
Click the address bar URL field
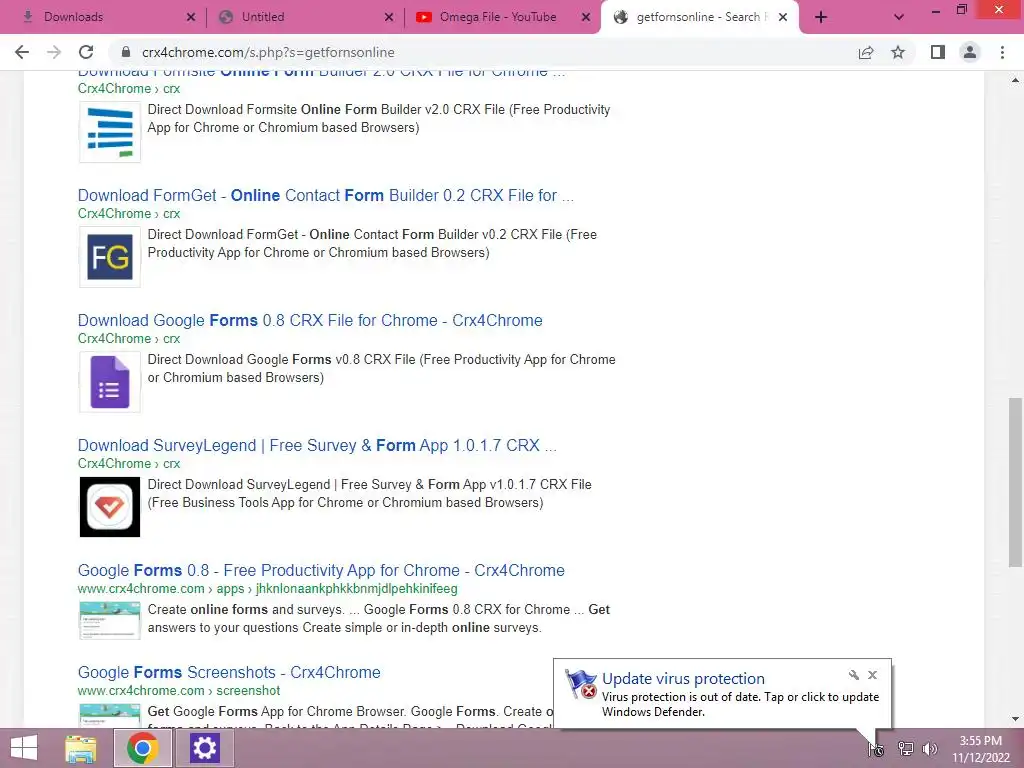coord(483,52)
